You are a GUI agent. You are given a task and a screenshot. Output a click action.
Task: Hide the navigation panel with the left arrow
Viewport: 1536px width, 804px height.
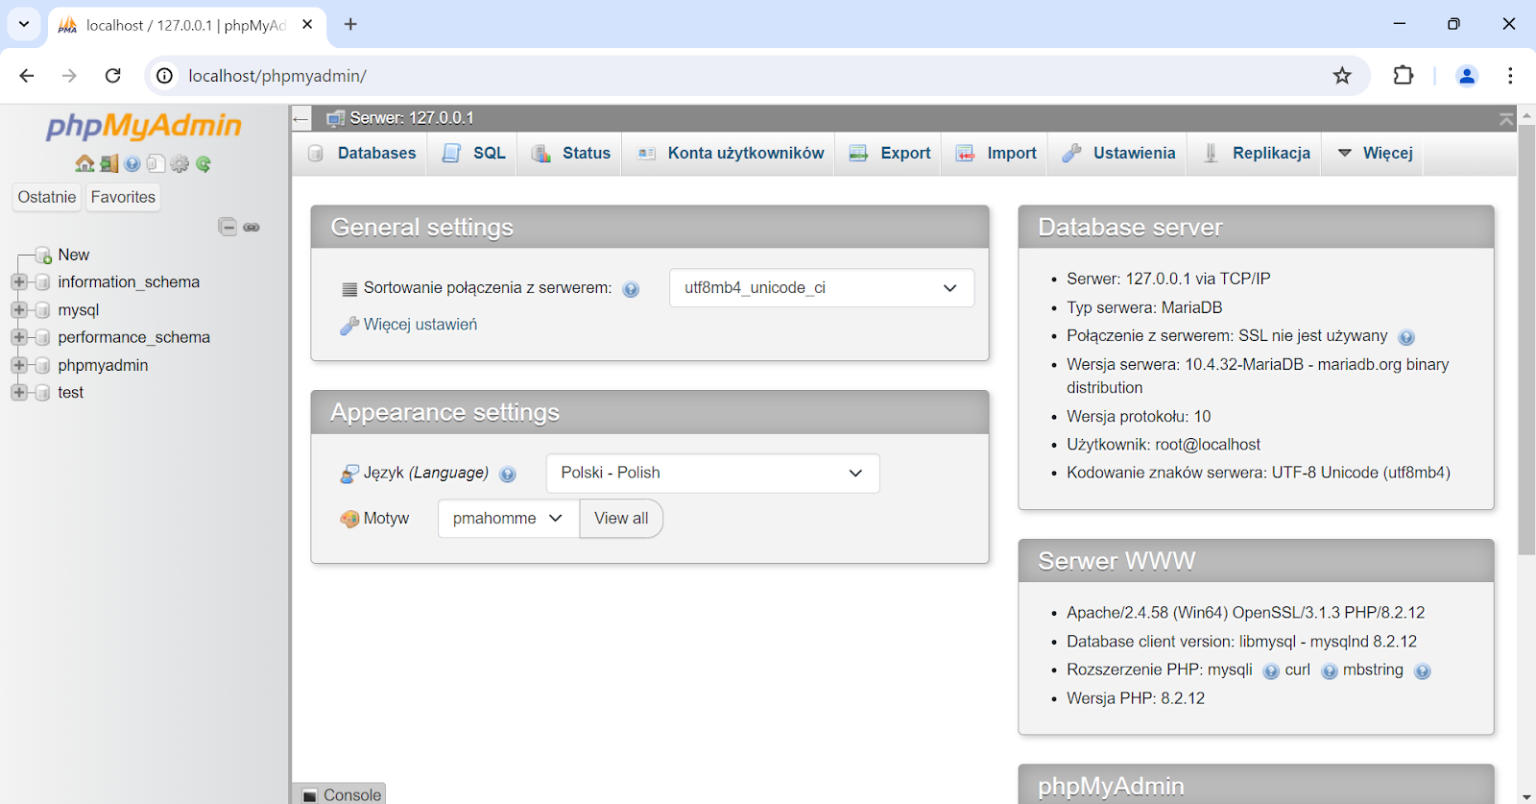coord(300,118)
